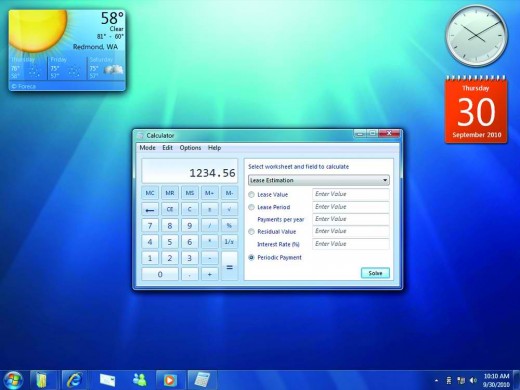Image resolution: width=520 pixels, height=390 pixels.
Task: Click digit 5 on the keypad
Action: (170, 242)
